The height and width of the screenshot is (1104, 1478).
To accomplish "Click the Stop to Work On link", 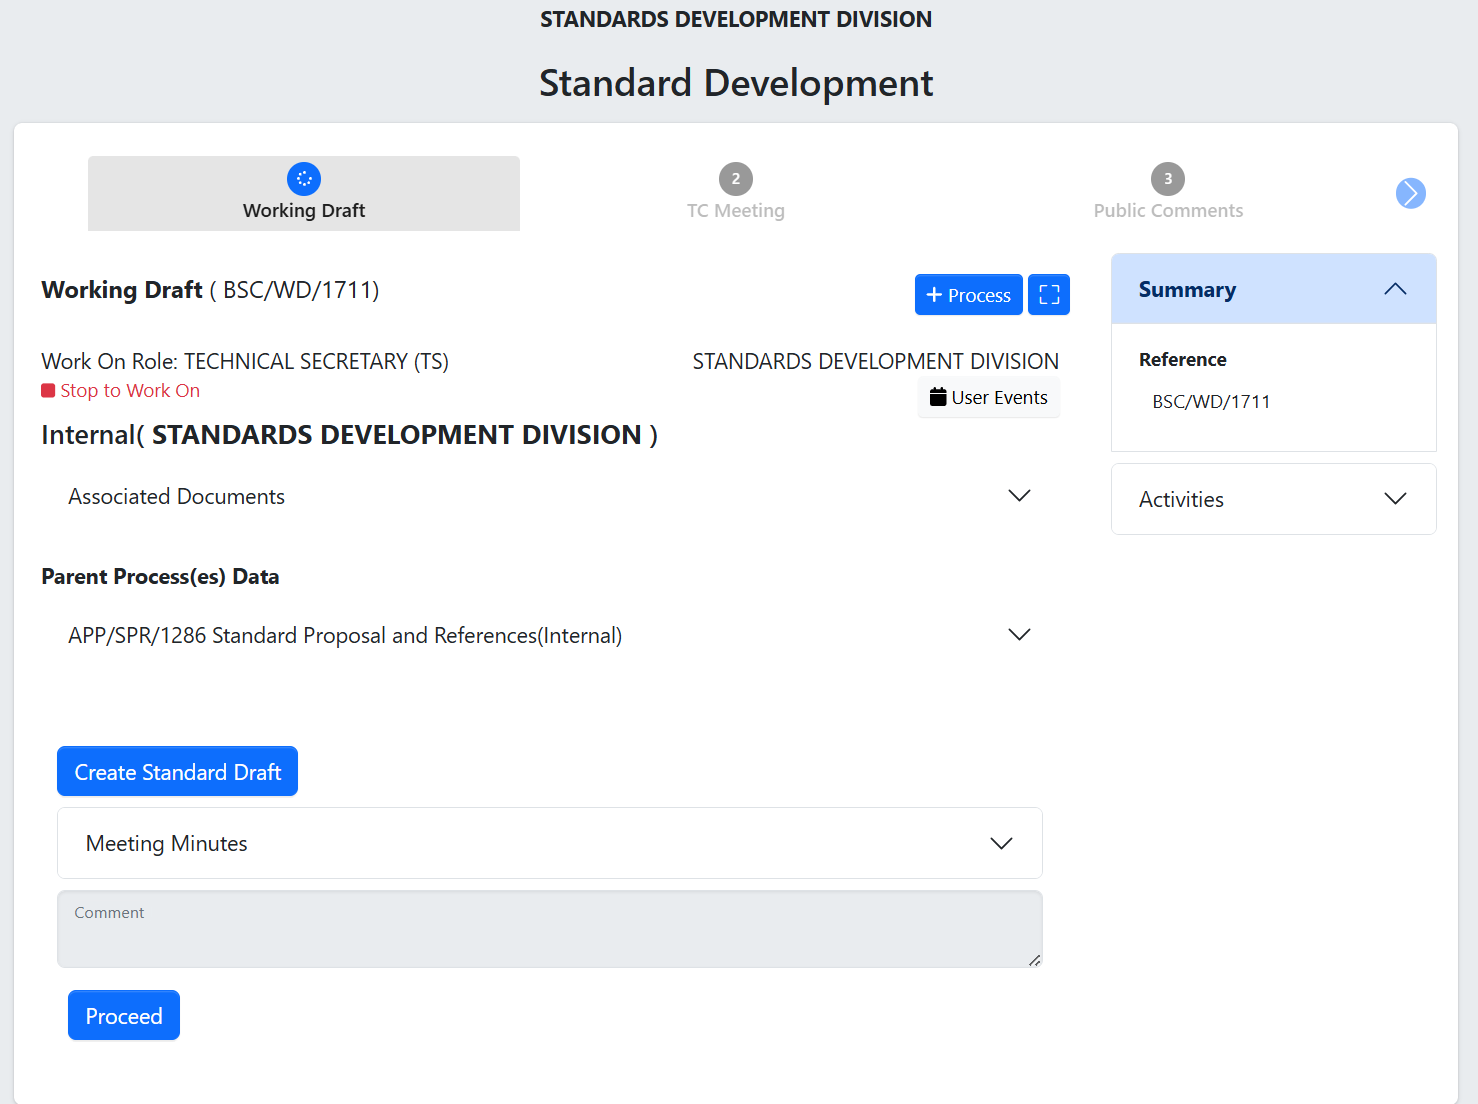I will coord(130,391).
